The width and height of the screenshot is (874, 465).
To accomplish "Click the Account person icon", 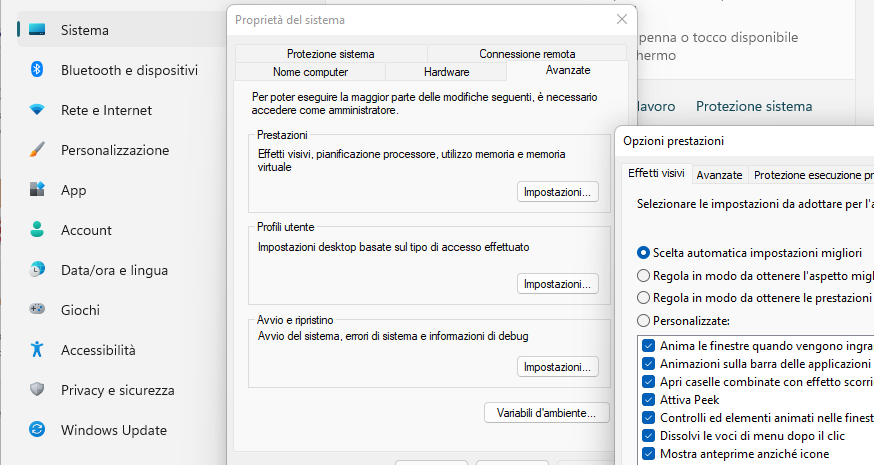I will tap(37, 230).
